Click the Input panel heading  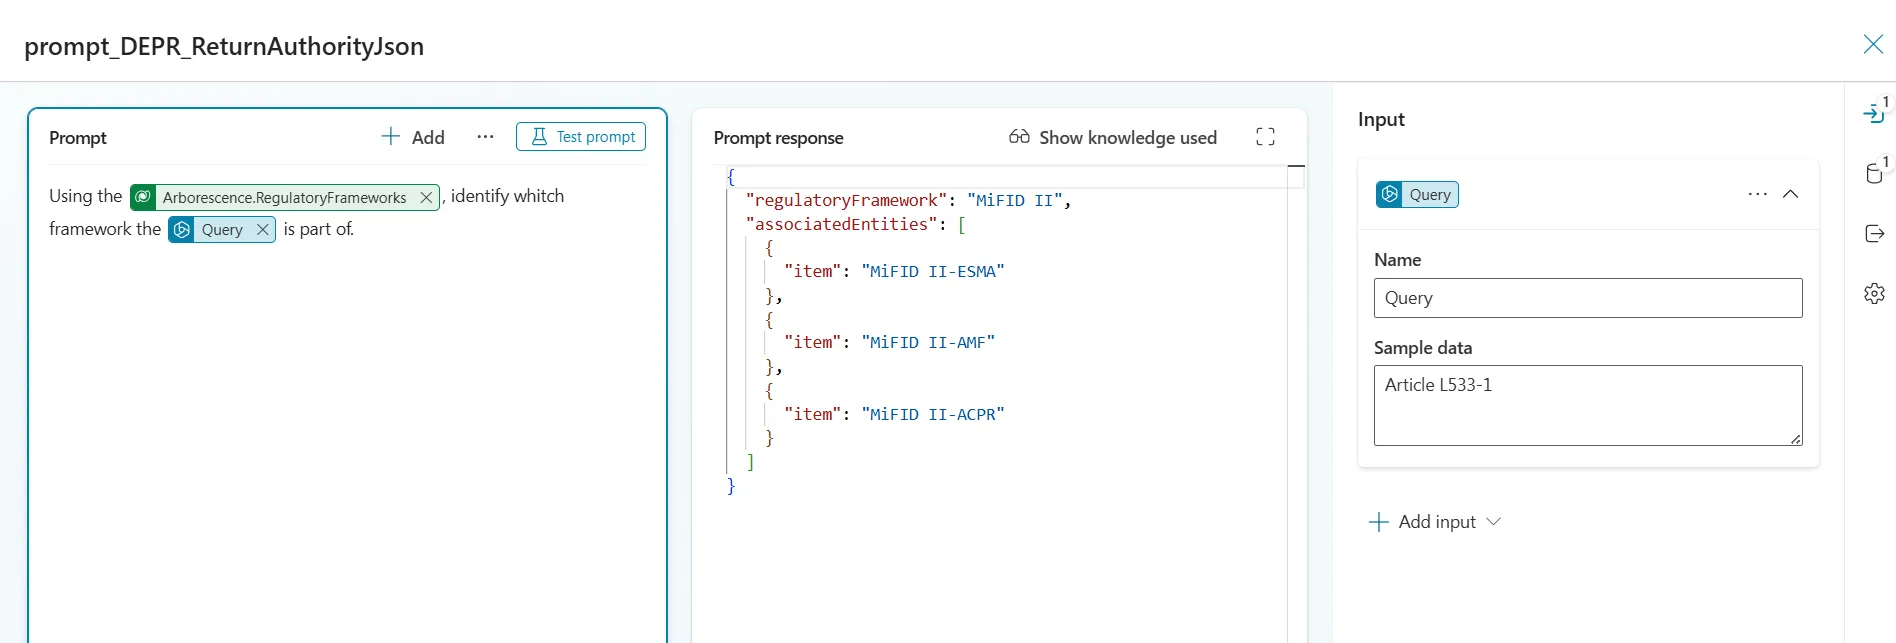pyautogui.click(x=1381, y=119)
